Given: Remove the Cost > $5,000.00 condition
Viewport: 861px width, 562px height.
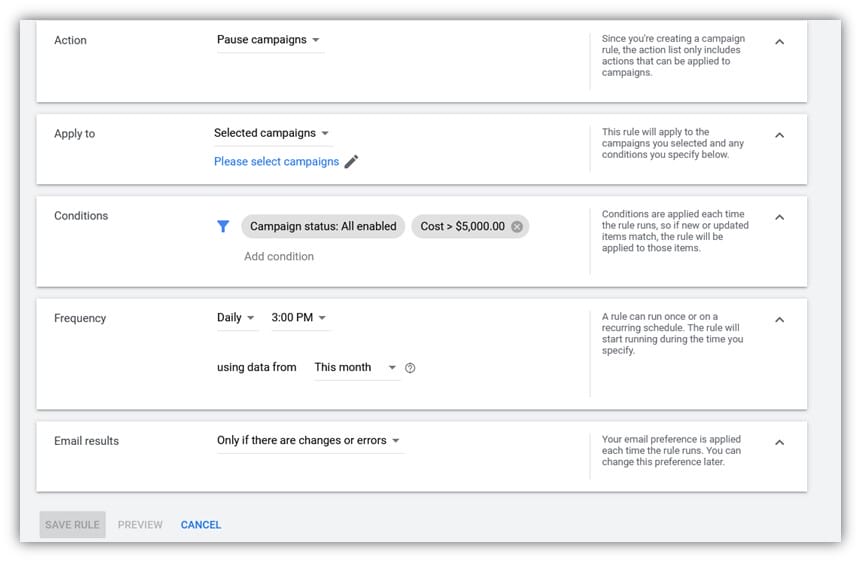Looking at the screenshot, I should [517, 227].
